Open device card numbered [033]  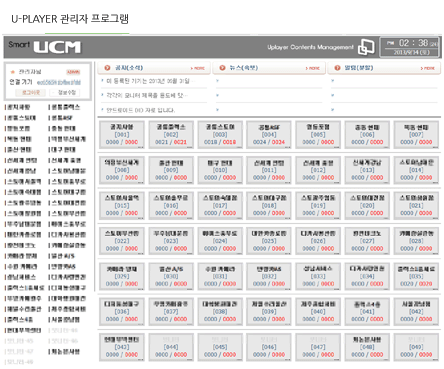click(318, 276)
